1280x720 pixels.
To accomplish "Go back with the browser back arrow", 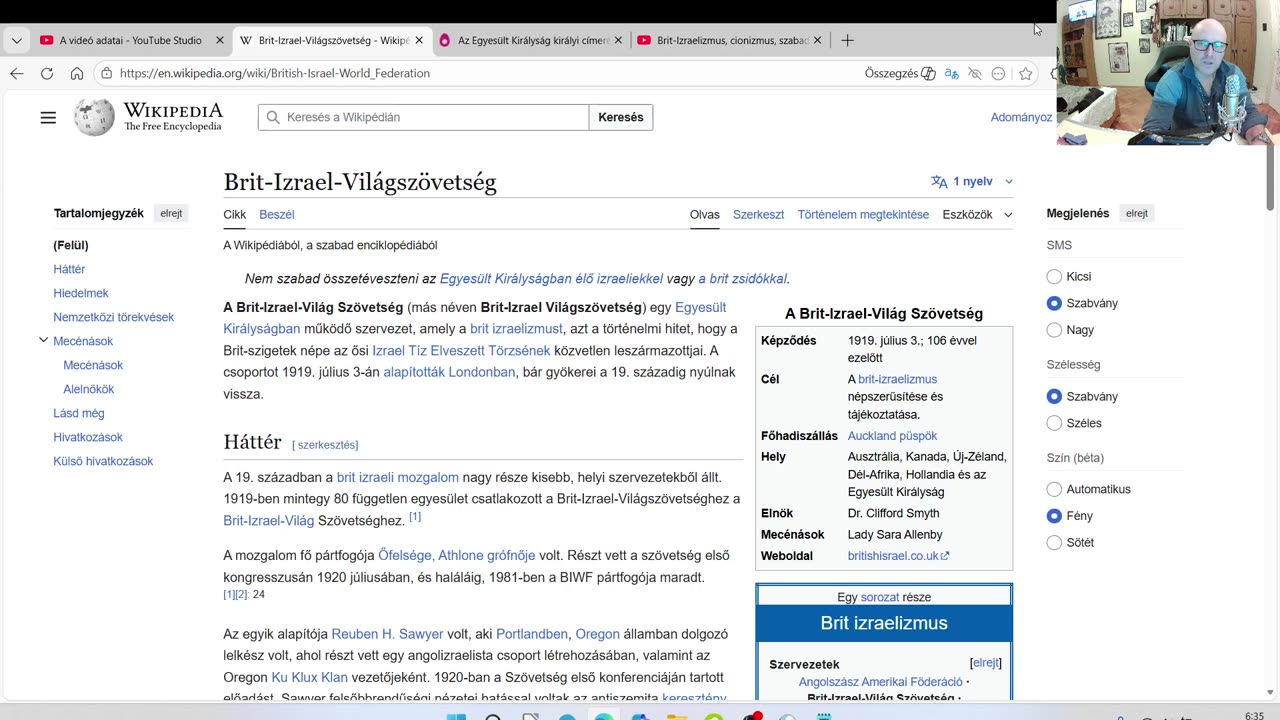I will coord(17,73).
